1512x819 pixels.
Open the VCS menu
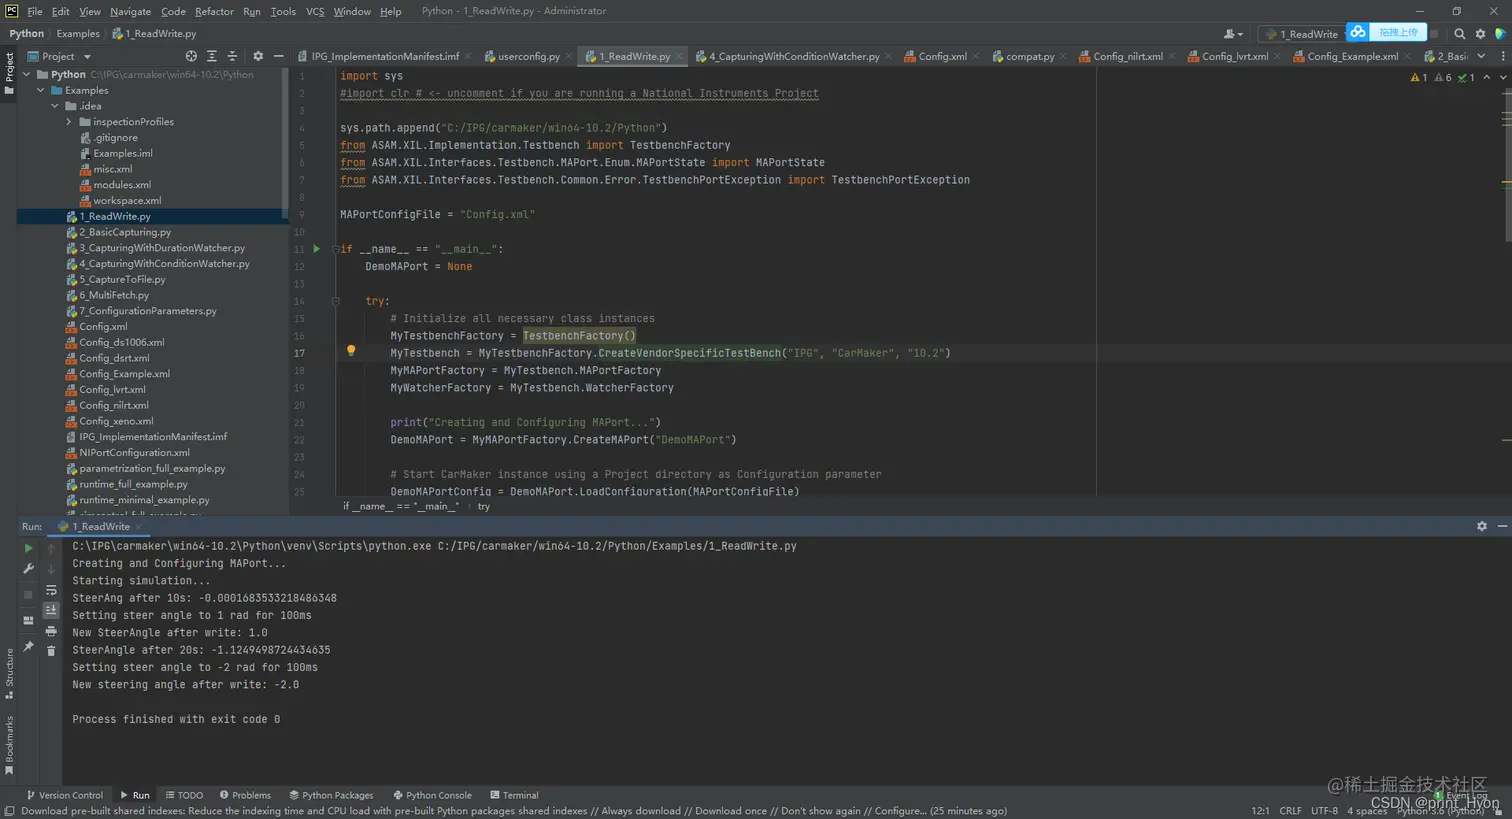tap(315, 11)
